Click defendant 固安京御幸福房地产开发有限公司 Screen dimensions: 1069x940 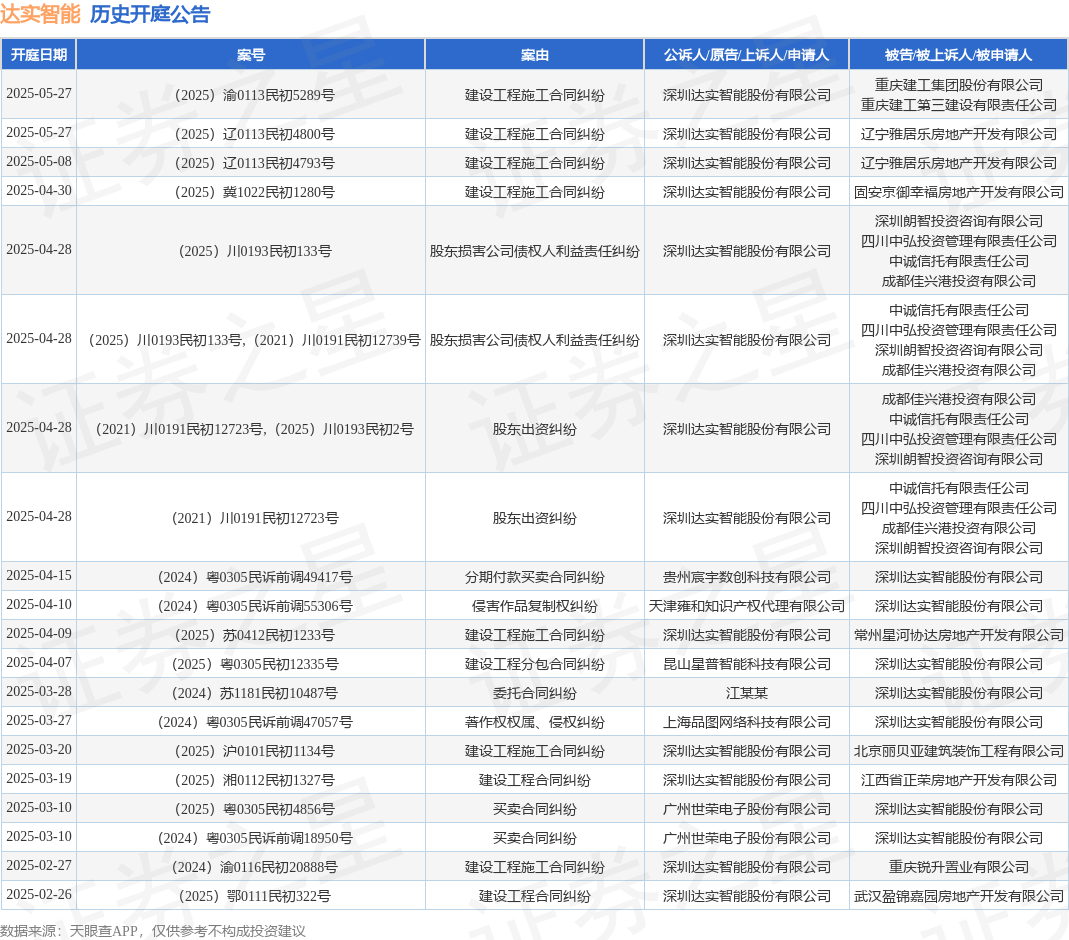tap(959, 192)
